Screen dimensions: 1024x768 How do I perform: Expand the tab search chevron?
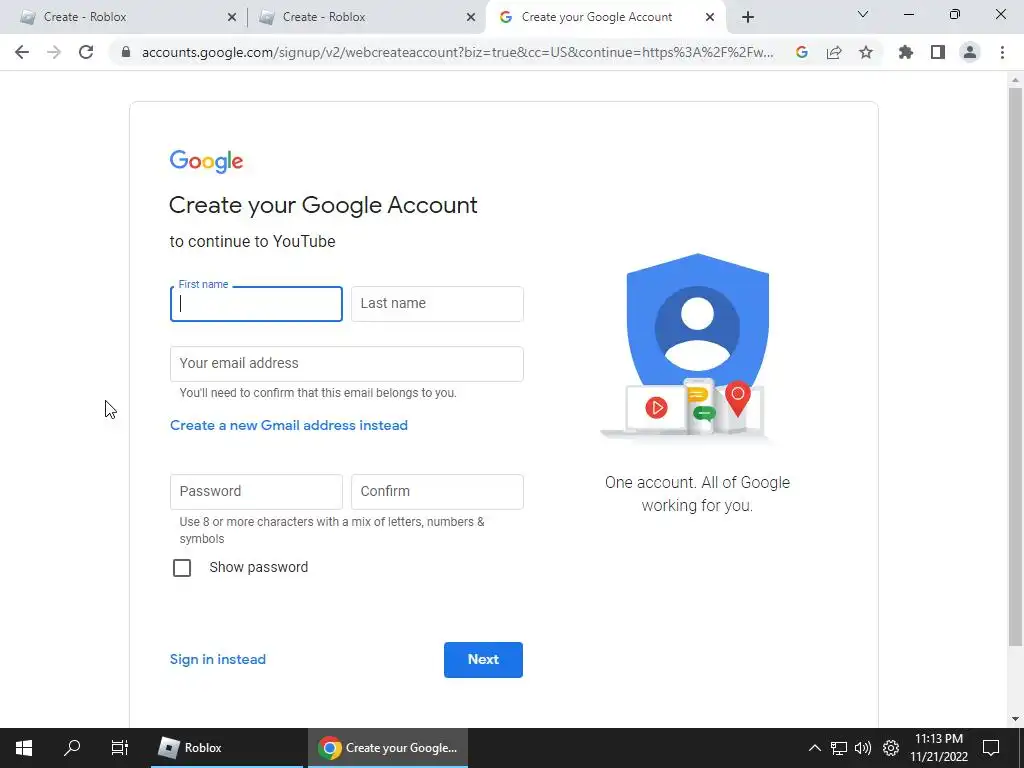[863, 14]
